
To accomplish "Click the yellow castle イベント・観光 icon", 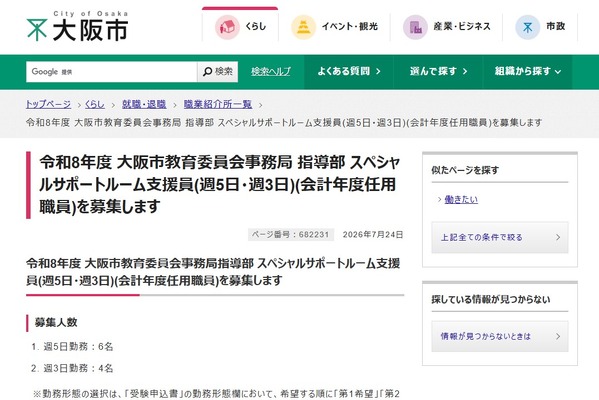I will (x=303, y=27).
